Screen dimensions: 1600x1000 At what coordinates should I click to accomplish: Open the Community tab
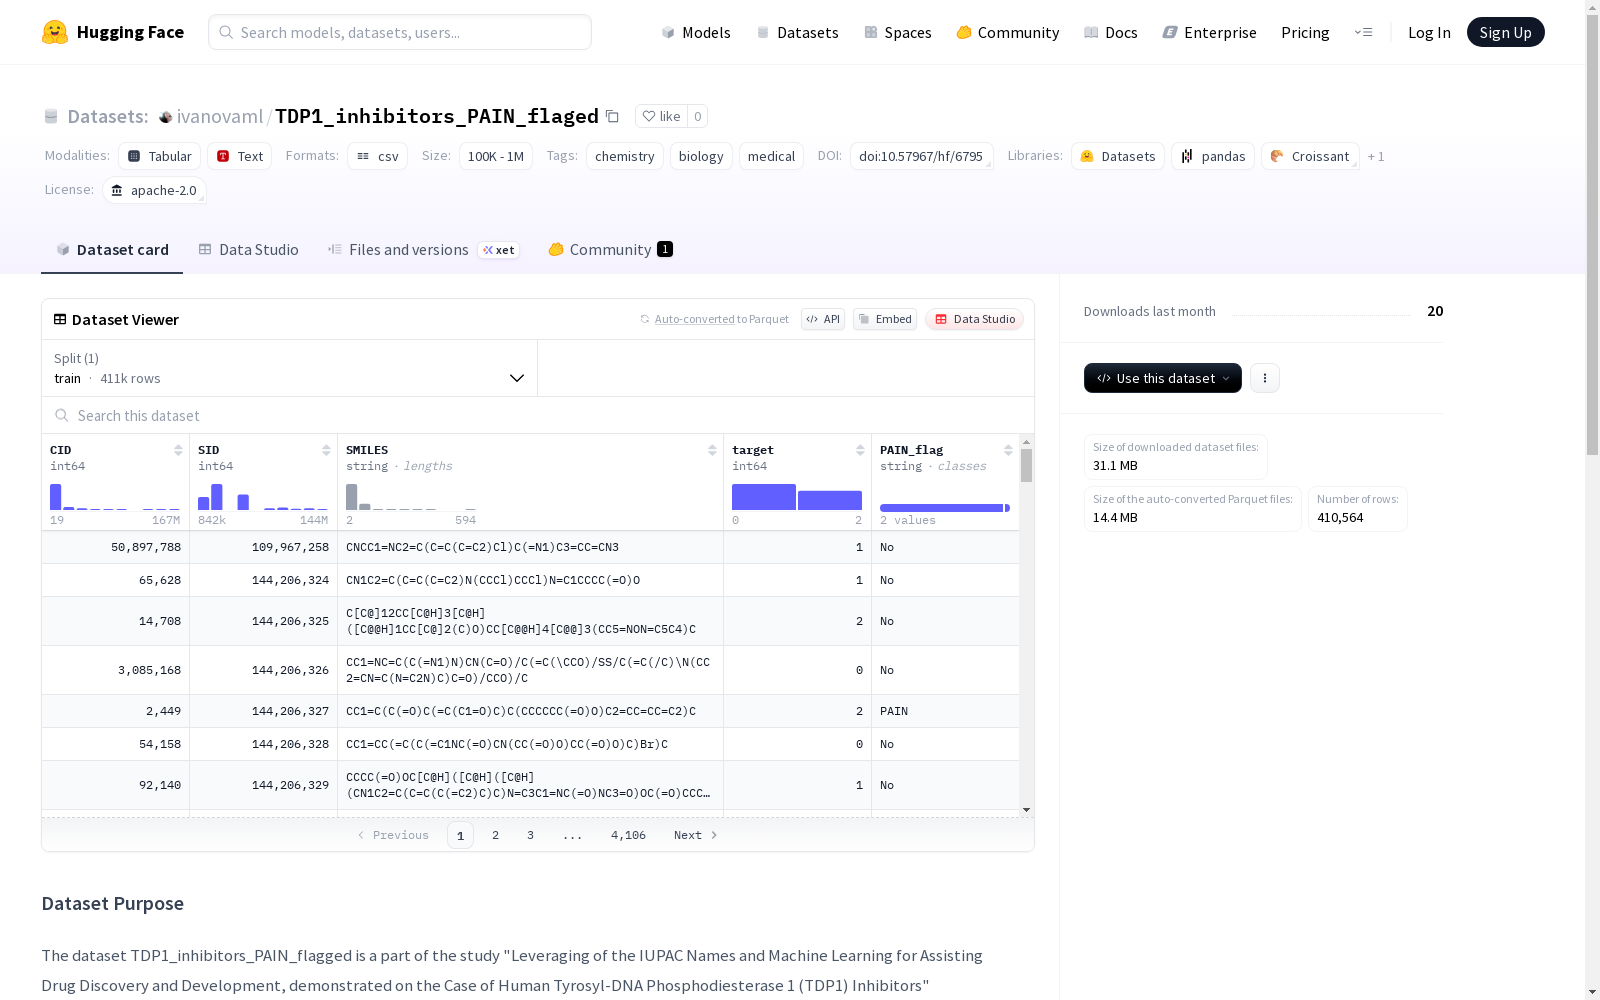(610, 250)
